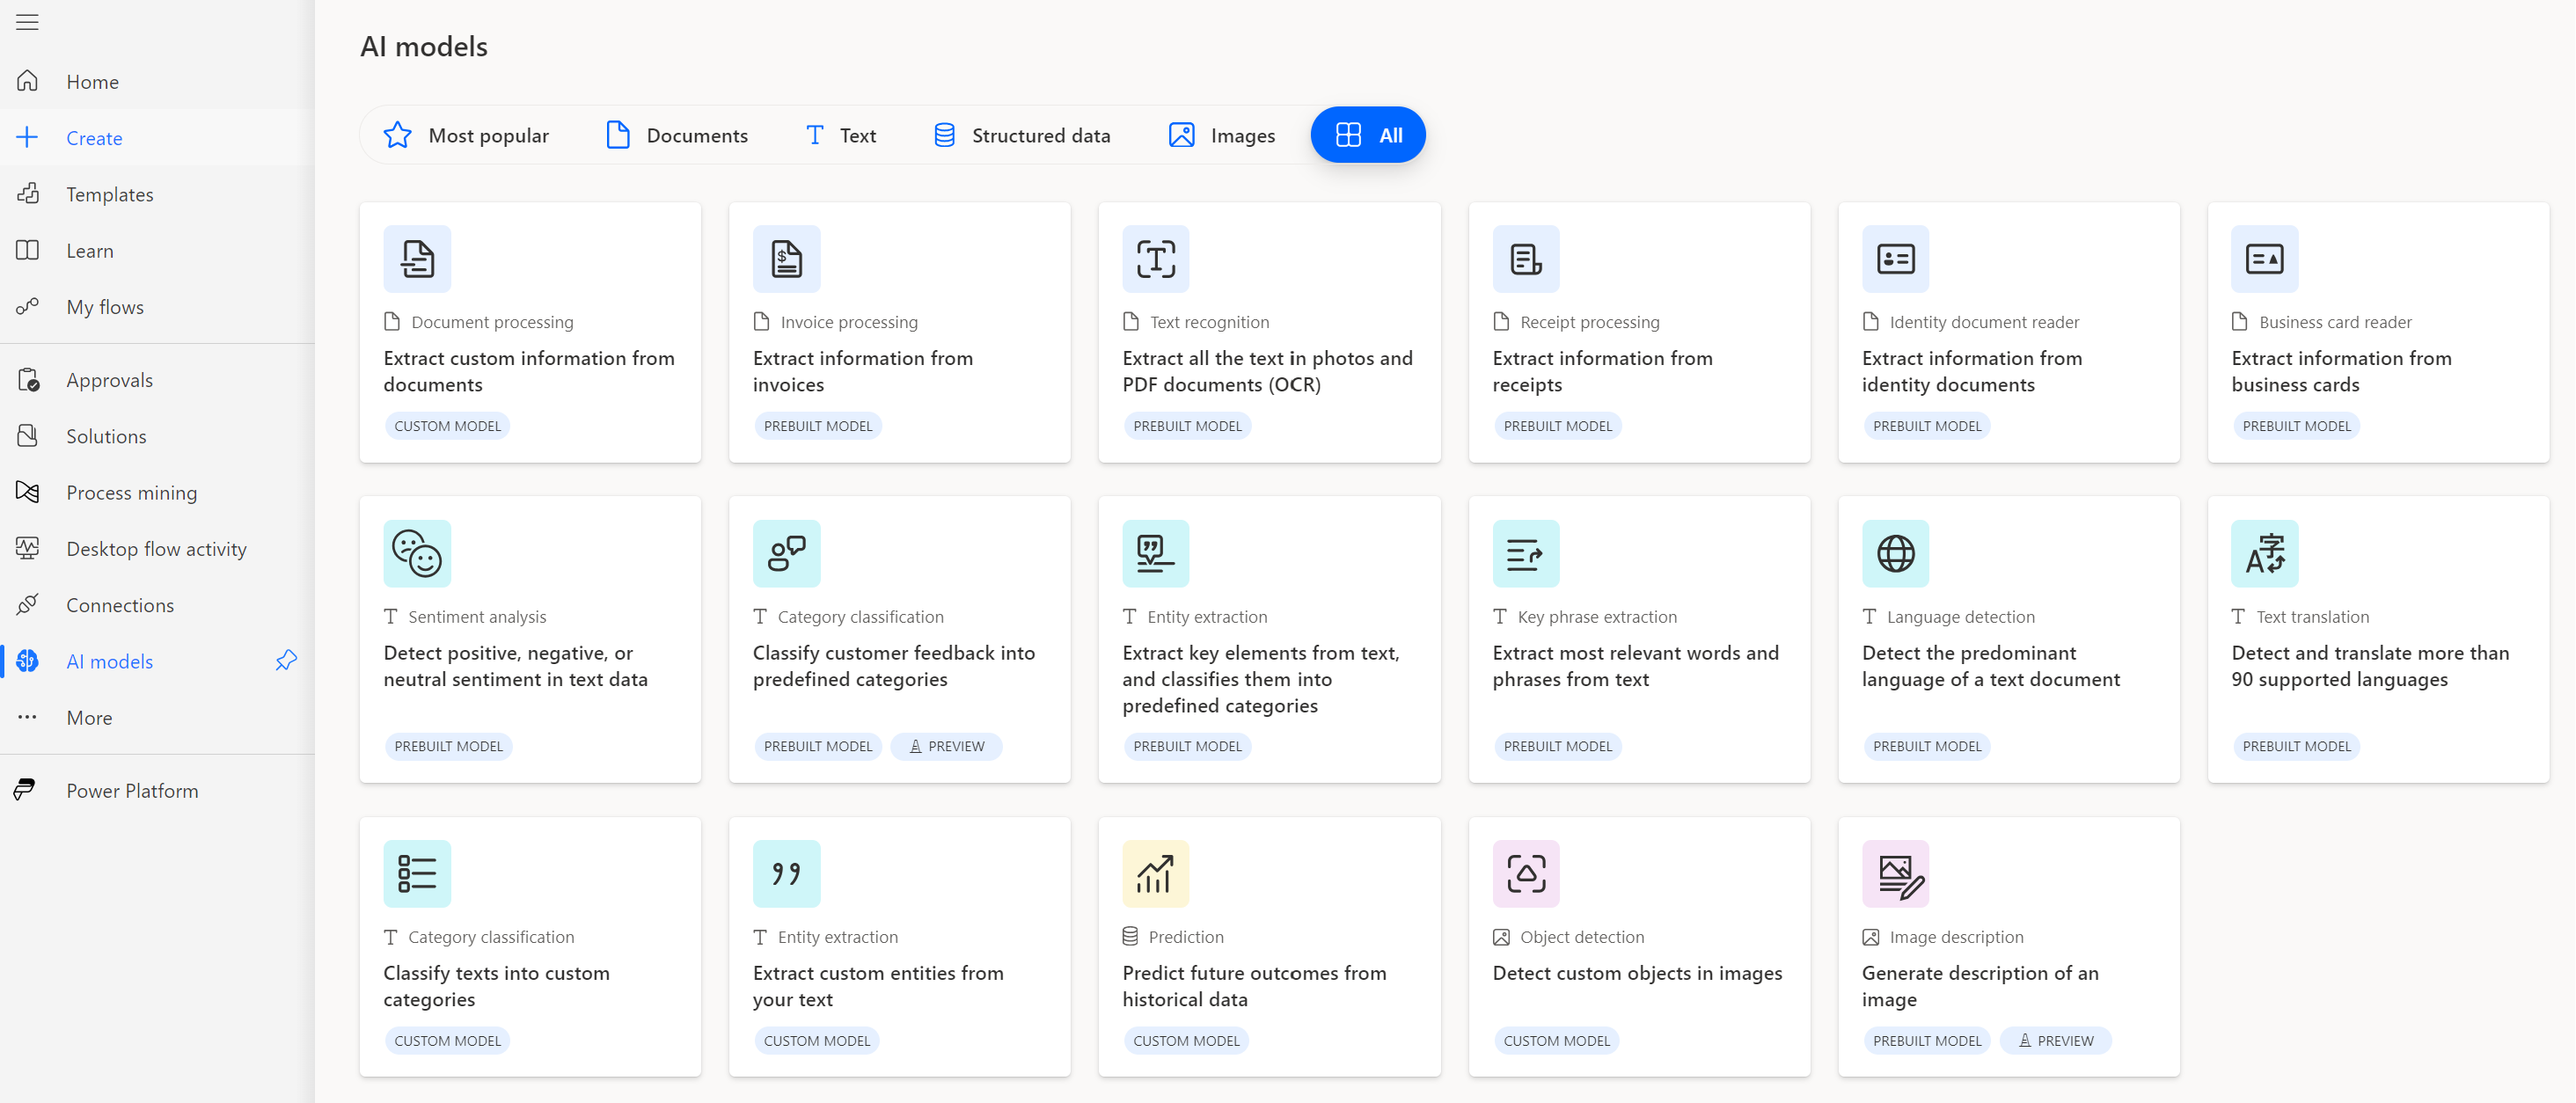Expand the More navigation item

pyautogui.click(x=89, y=717)
